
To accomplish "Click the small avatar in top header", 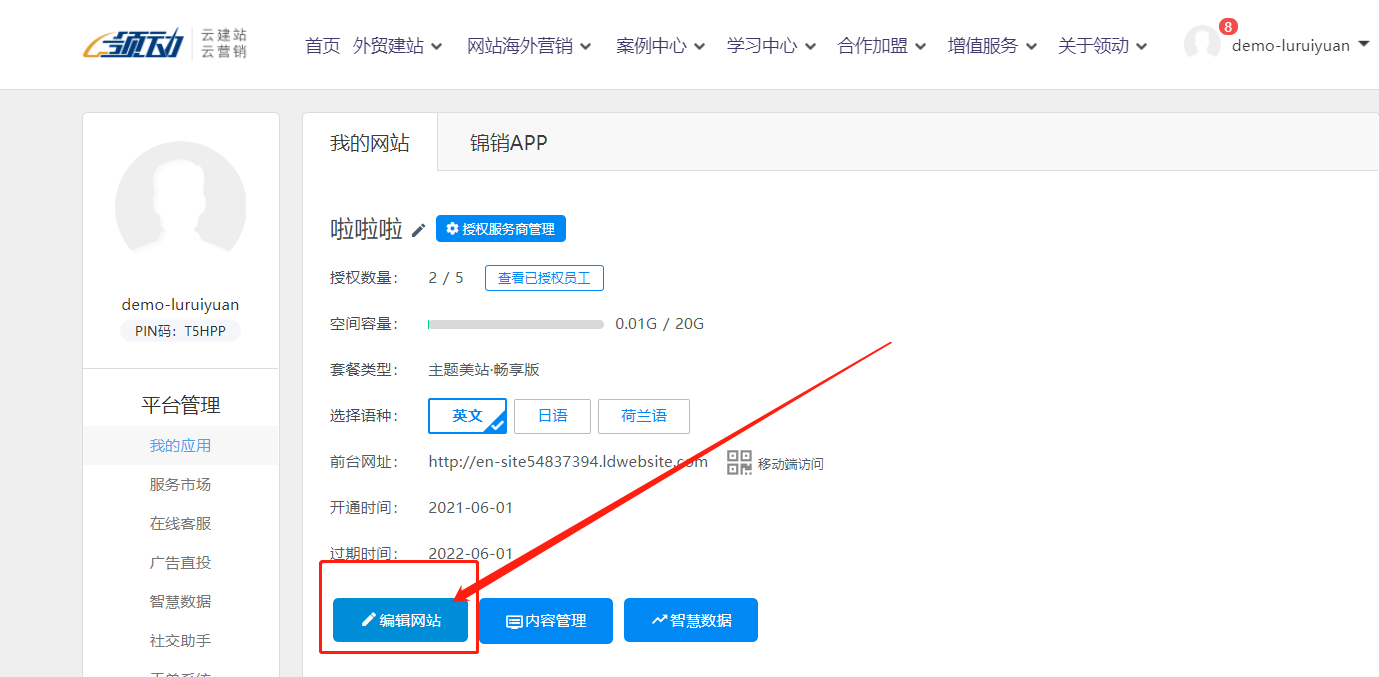I will (1202, 45).
